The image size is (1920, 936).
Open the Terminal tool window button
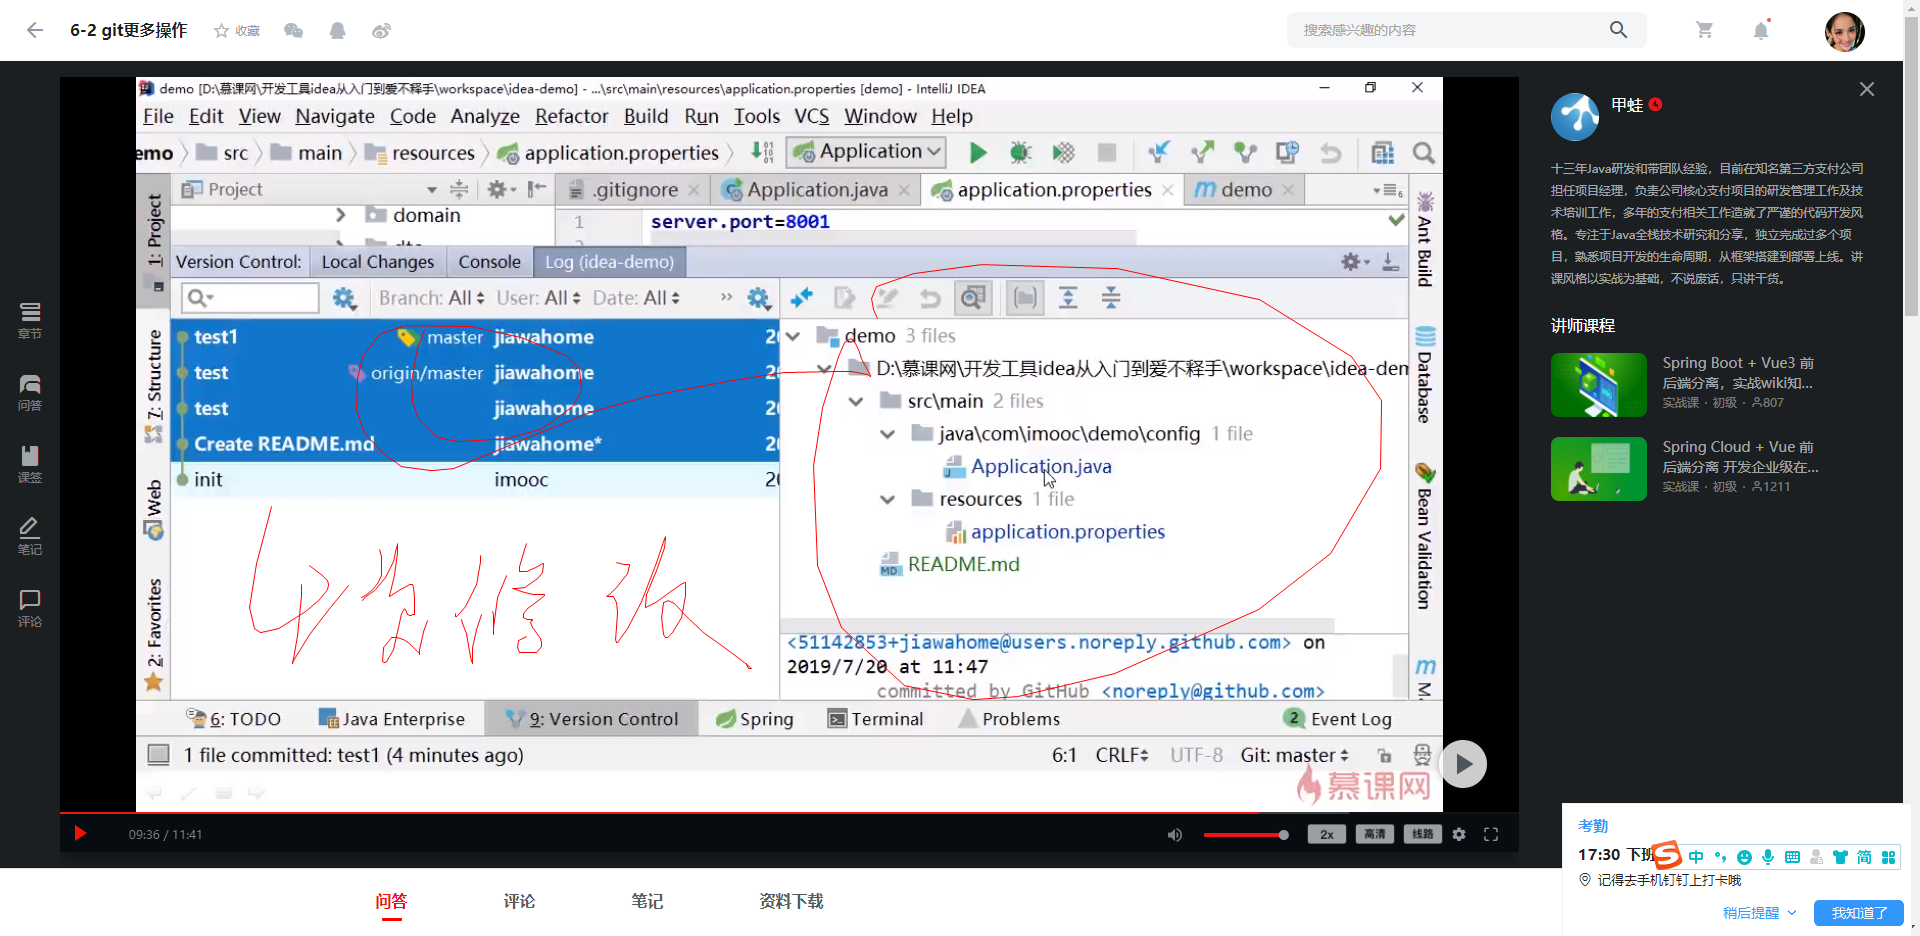(x=876, y=719)
